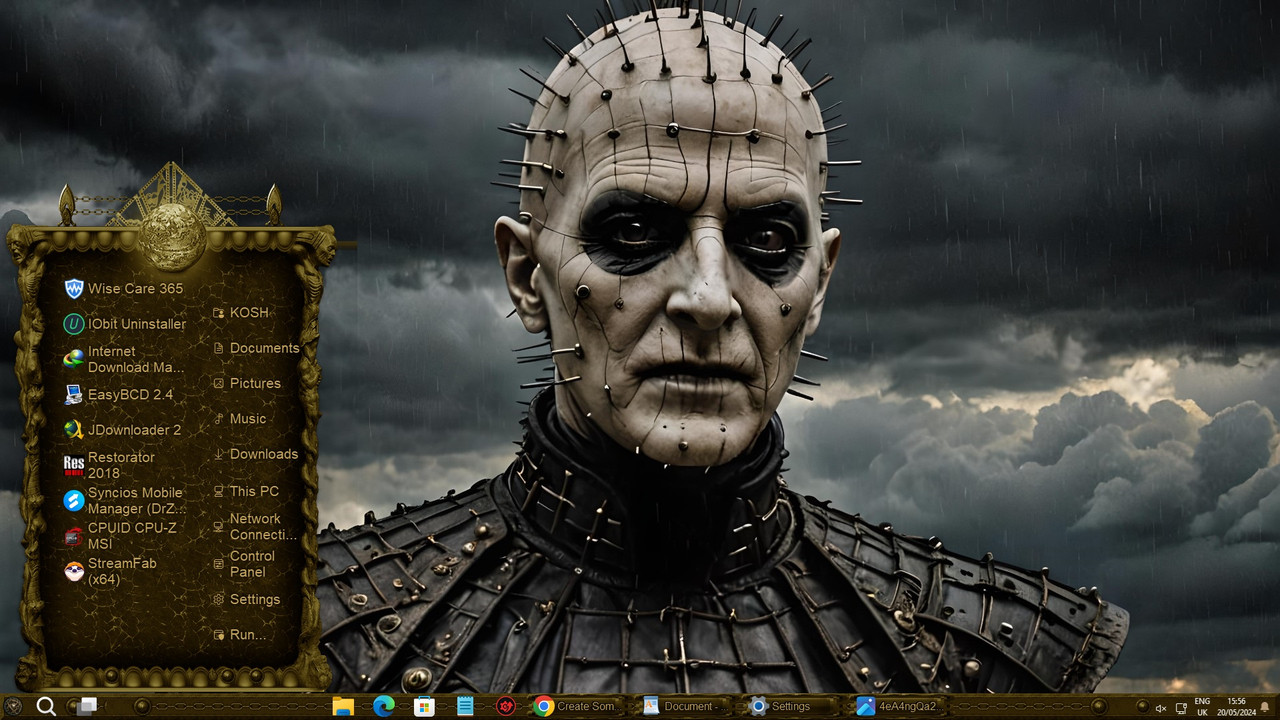Screen dimensions: 1280x720
Task: Open StreamFab (x64)
Action: (x=110, y=571)
